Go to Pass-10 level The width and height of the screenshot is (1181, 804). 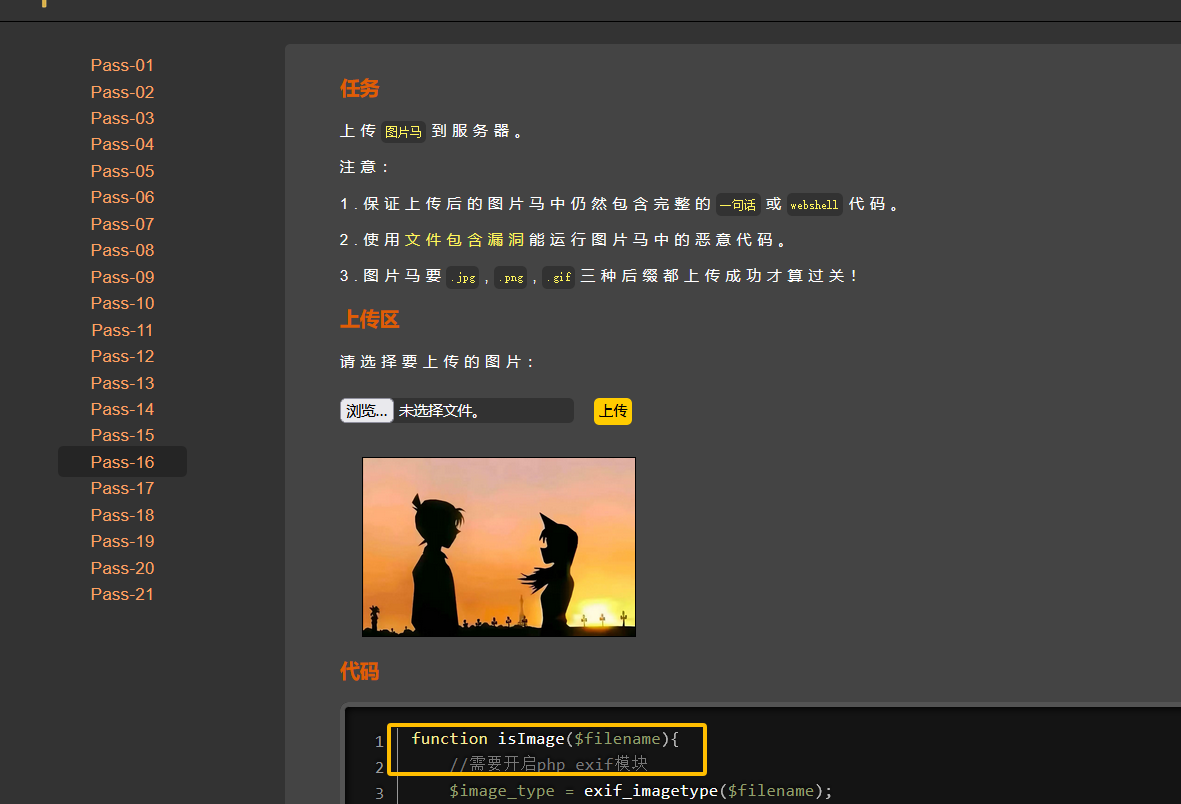122,303
